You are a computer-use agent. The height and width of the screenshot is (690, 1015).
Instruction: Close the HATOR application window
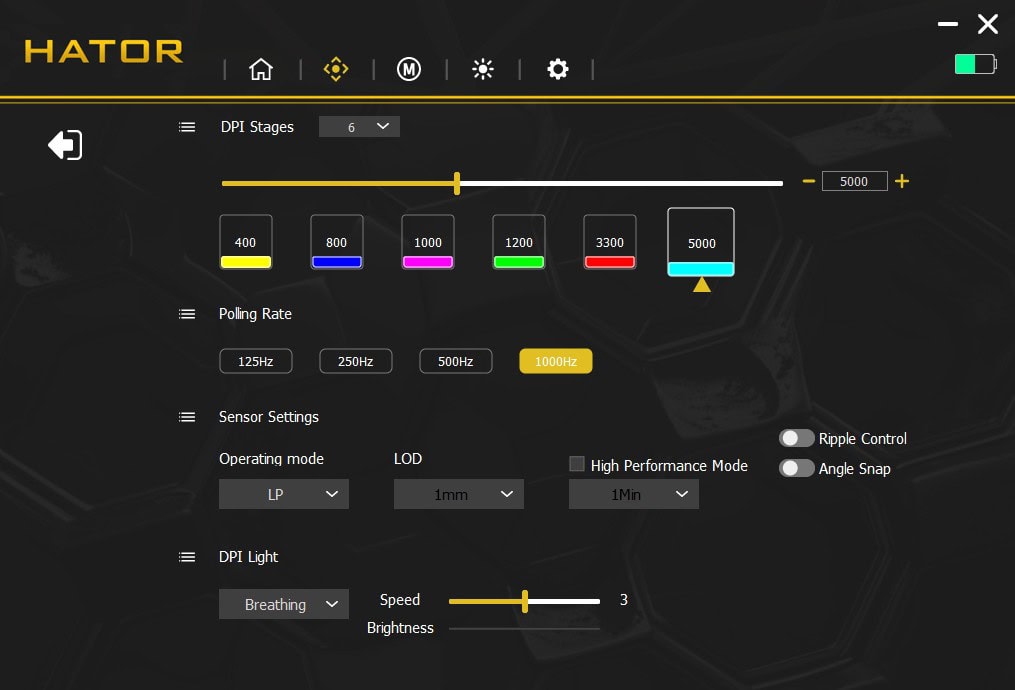[x=988, y=25]
